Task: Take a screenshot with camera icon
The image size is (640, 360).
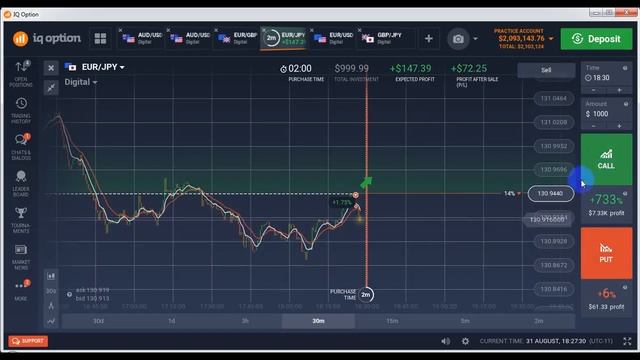Action: pyautogui.click(x=458, y=39)
